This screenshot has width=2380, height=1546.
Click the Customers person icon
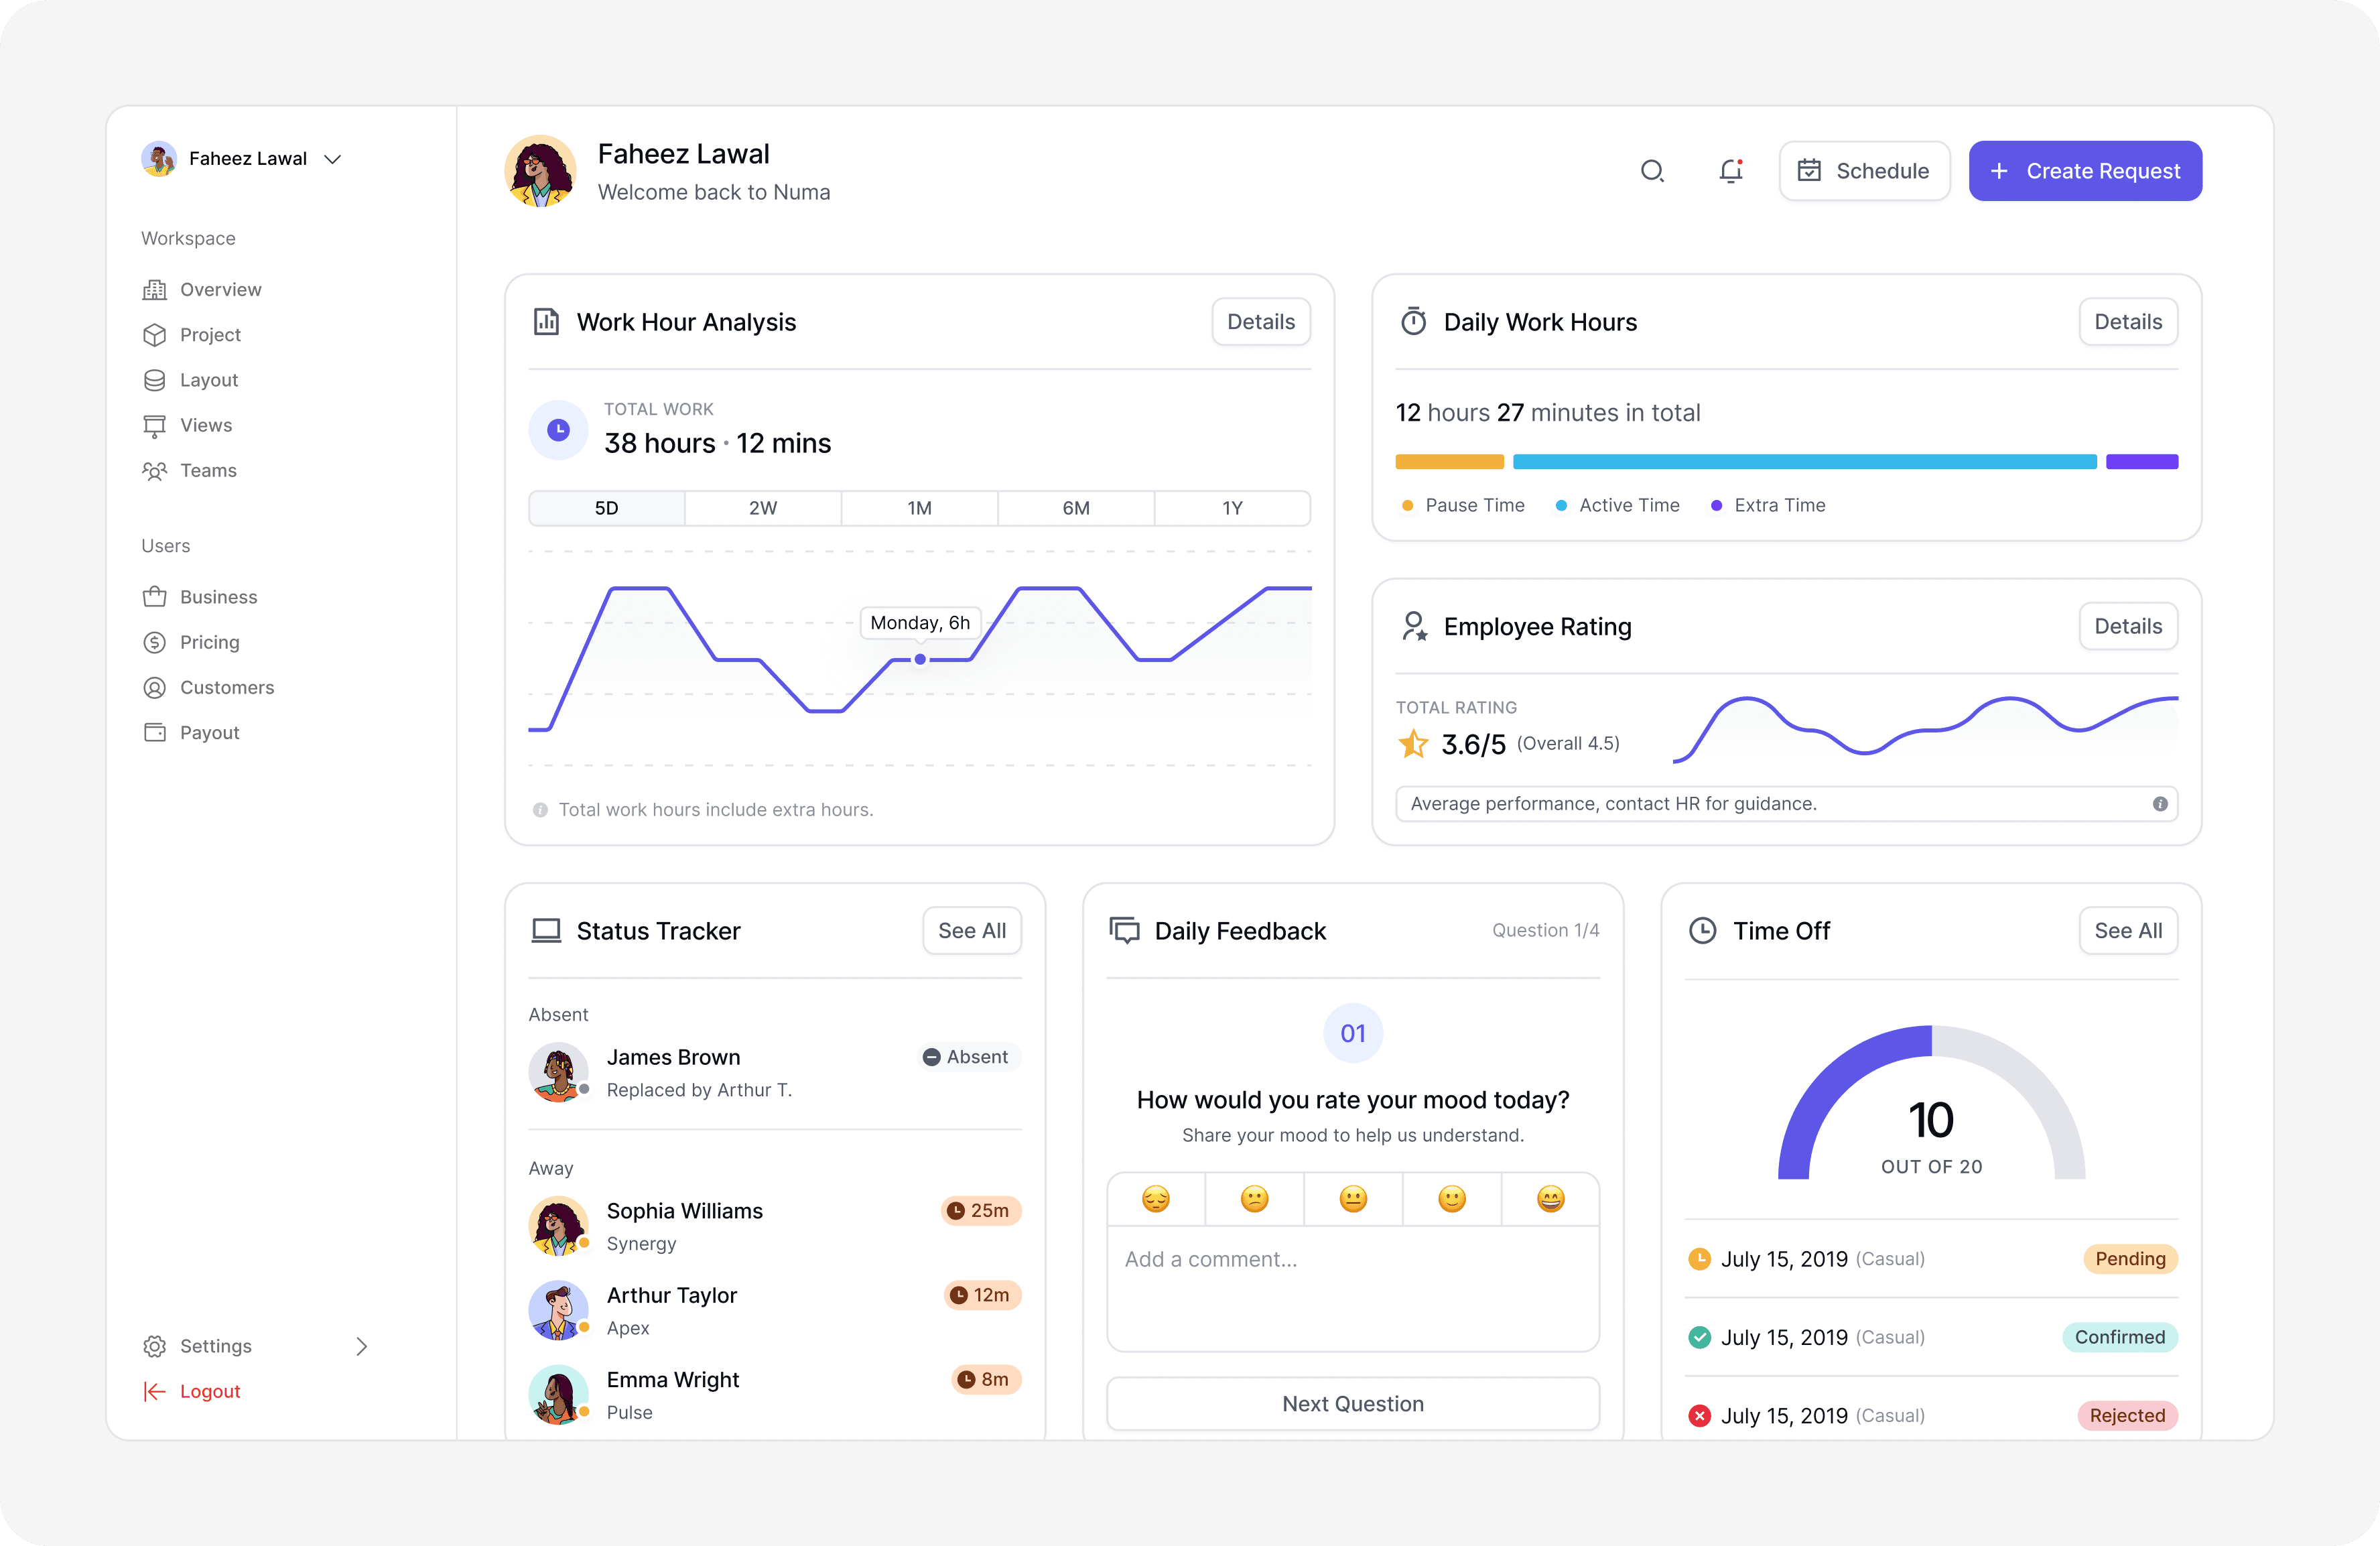(x=154, y=688)
